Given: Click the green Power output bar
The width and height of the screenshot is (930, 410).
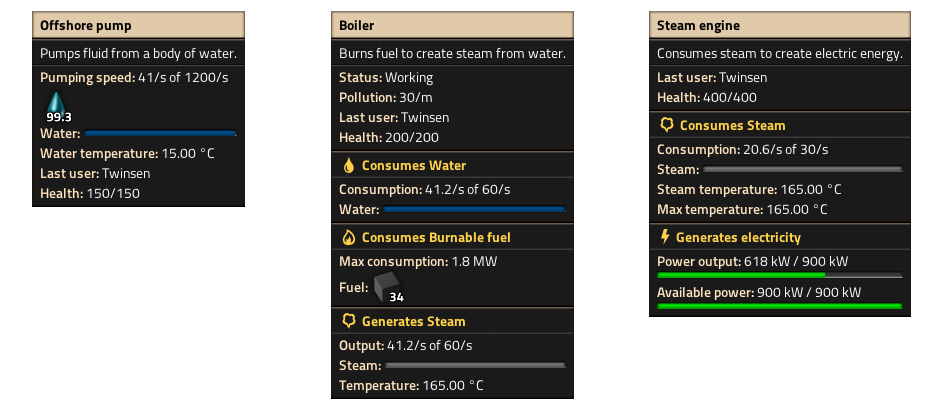Looking at the screenshot, I should 780,275.
